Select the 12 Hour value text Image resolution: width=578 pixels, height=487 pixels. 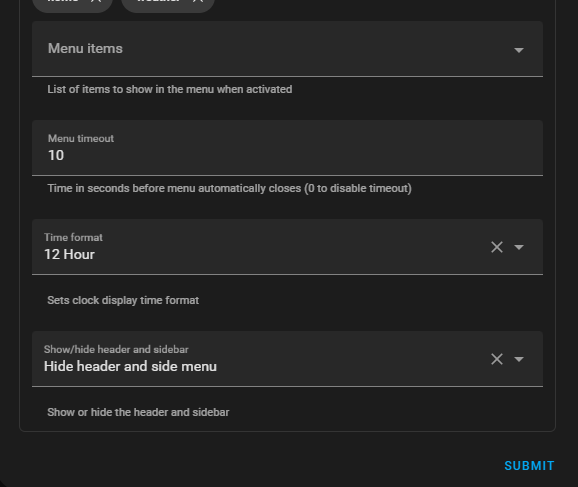tap(69, 254)
